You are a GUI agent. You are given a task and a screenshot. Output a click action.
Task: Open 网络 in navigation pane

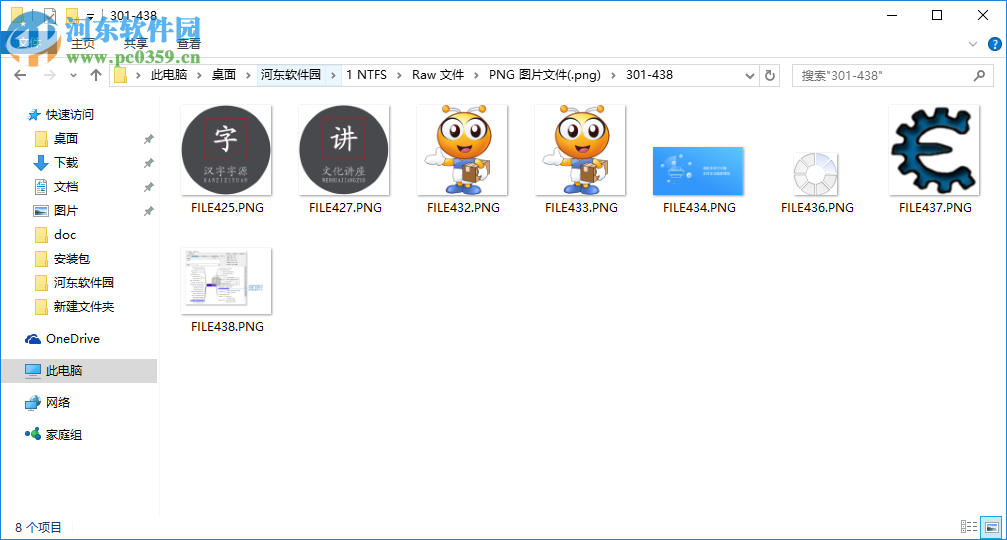(58, 403)
